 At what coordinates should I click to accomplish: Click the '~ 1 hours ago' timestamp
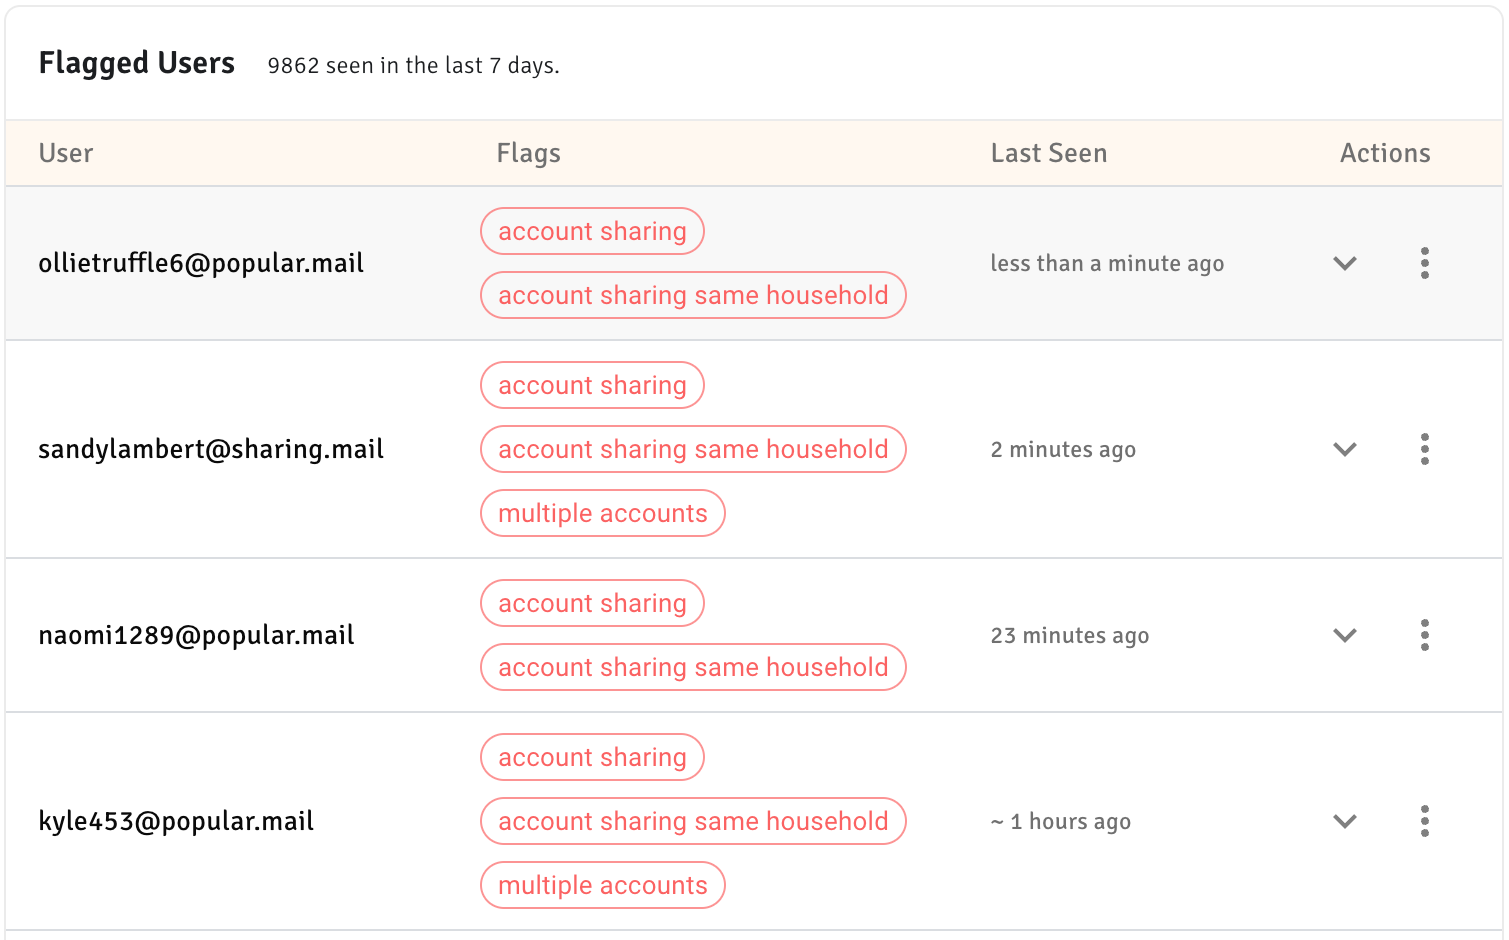1060,821
